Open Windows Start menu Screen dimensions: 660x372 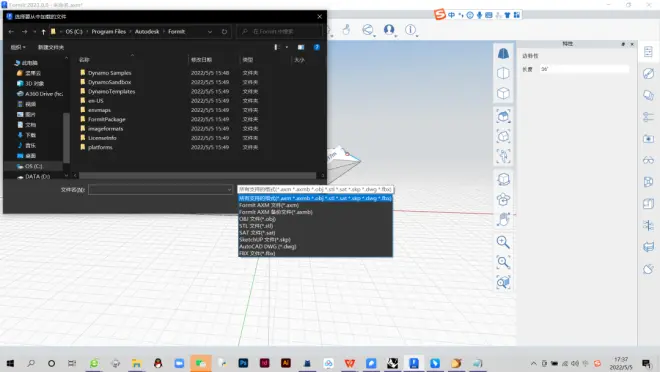pos(10,363)
